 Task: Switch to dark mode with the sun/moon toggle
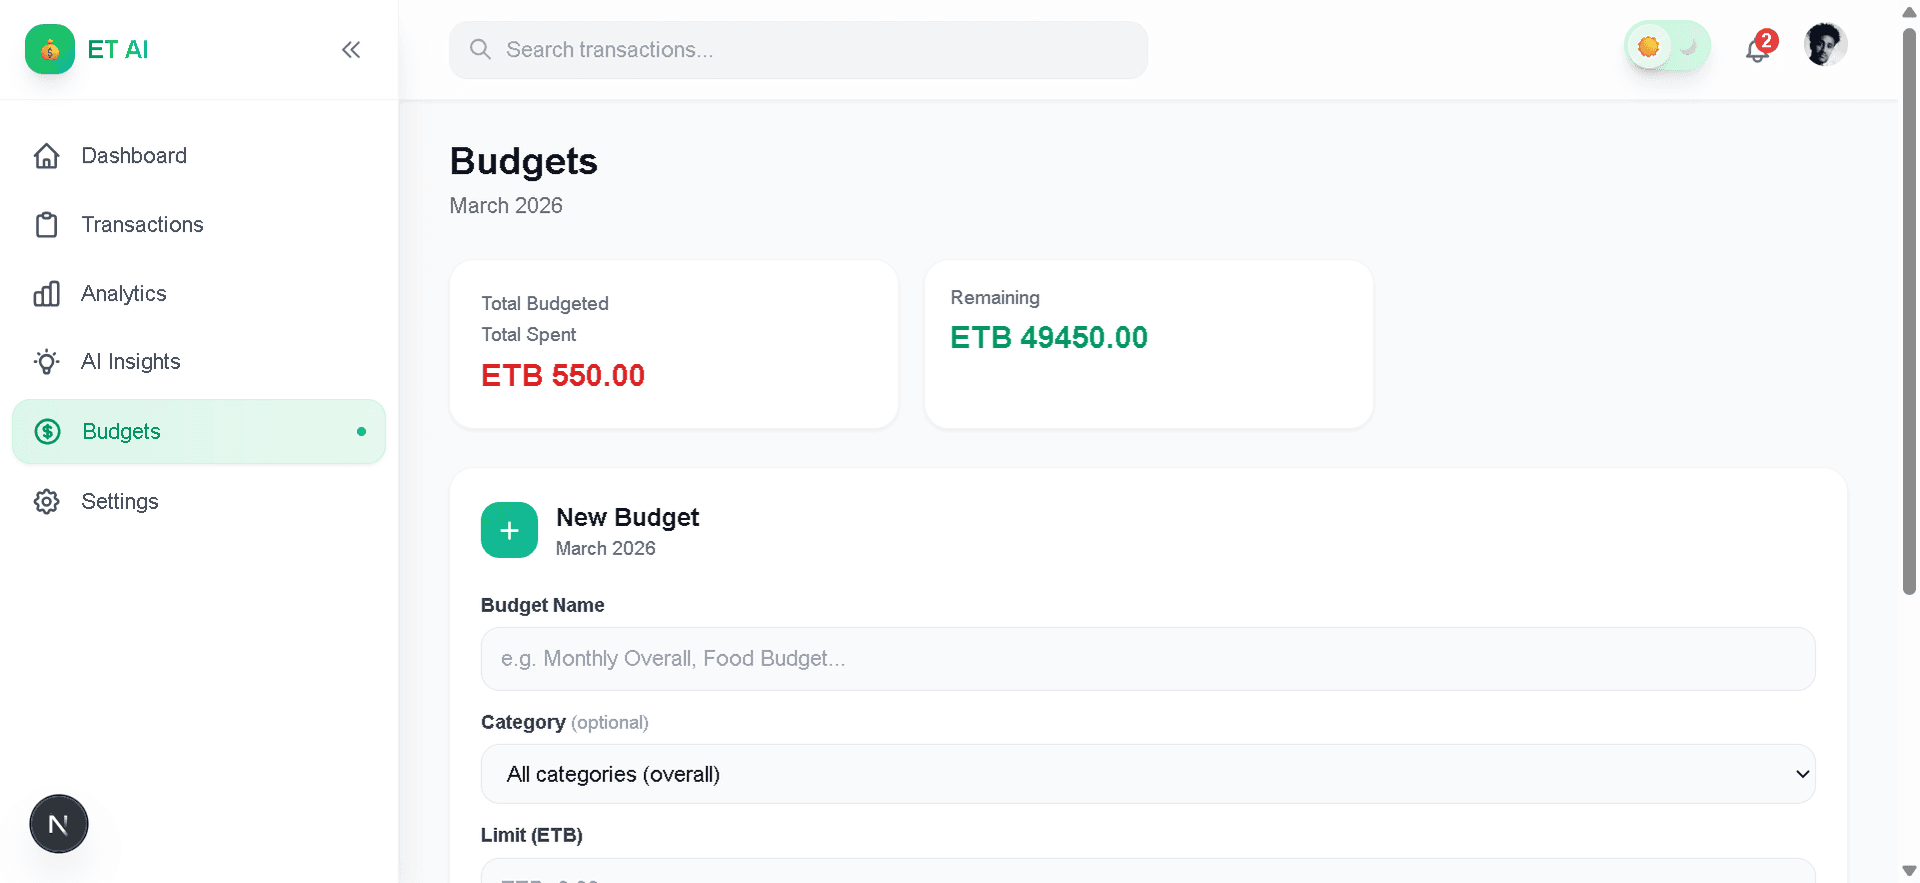pyautogui.click(x=1666, y=45)
